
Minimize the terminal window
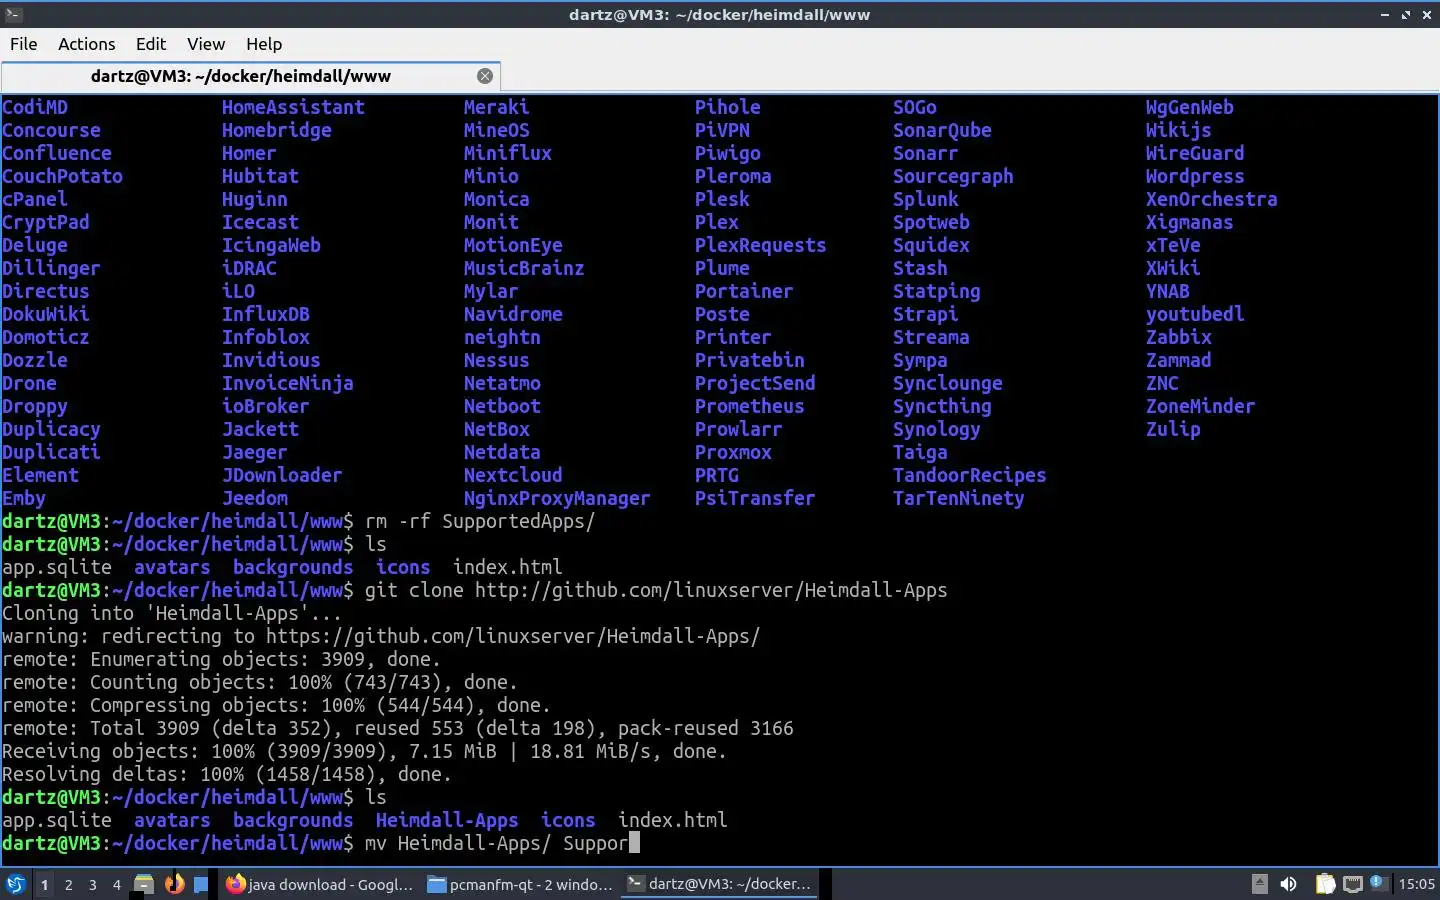coord(1385,15)
